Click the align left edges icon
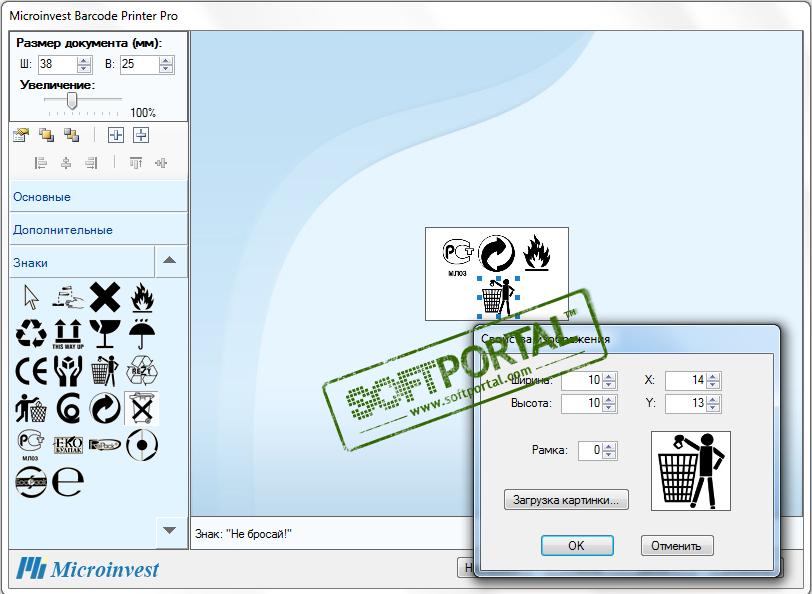 (x=40, y=163)
